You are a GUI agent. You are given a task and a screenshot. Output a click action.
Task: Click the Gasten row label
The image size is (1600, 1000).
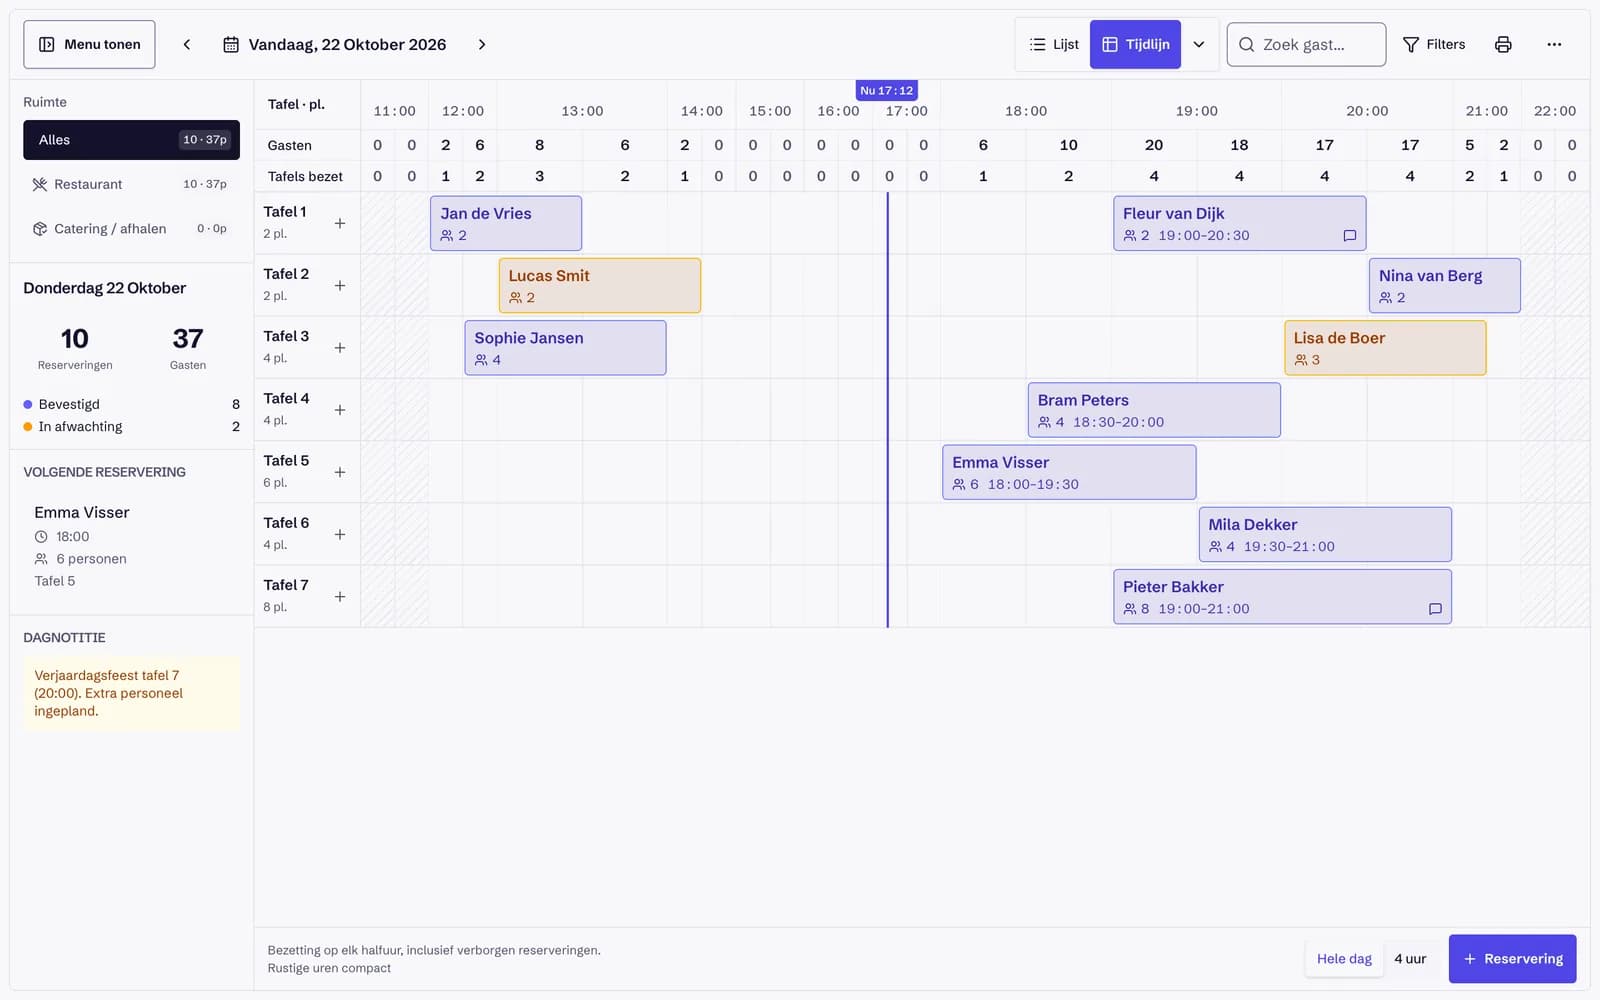[289, 145]
